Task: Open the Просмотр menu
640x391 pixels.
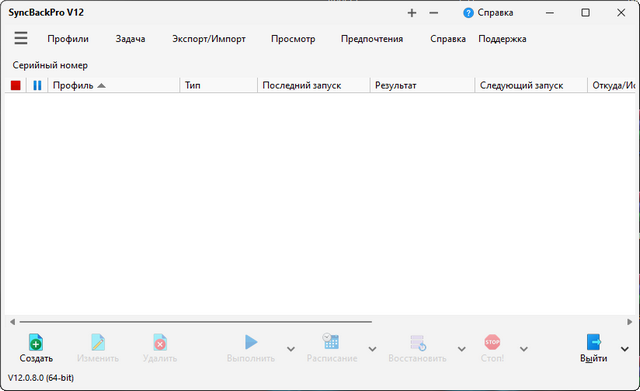Action: coord(293,39)
